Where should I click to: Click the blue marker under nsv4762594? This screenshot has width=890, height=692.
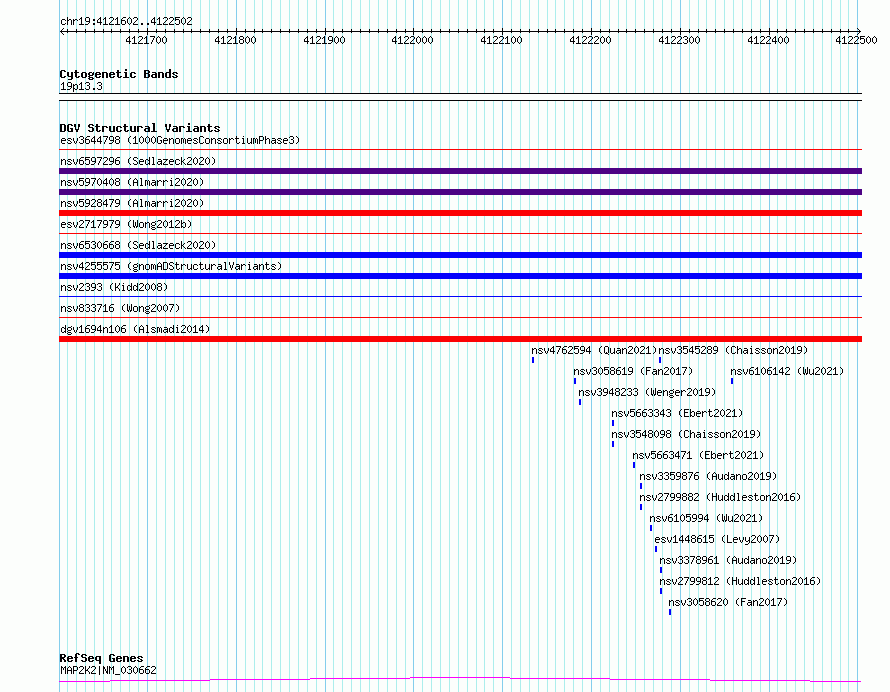tap(533, 360)
